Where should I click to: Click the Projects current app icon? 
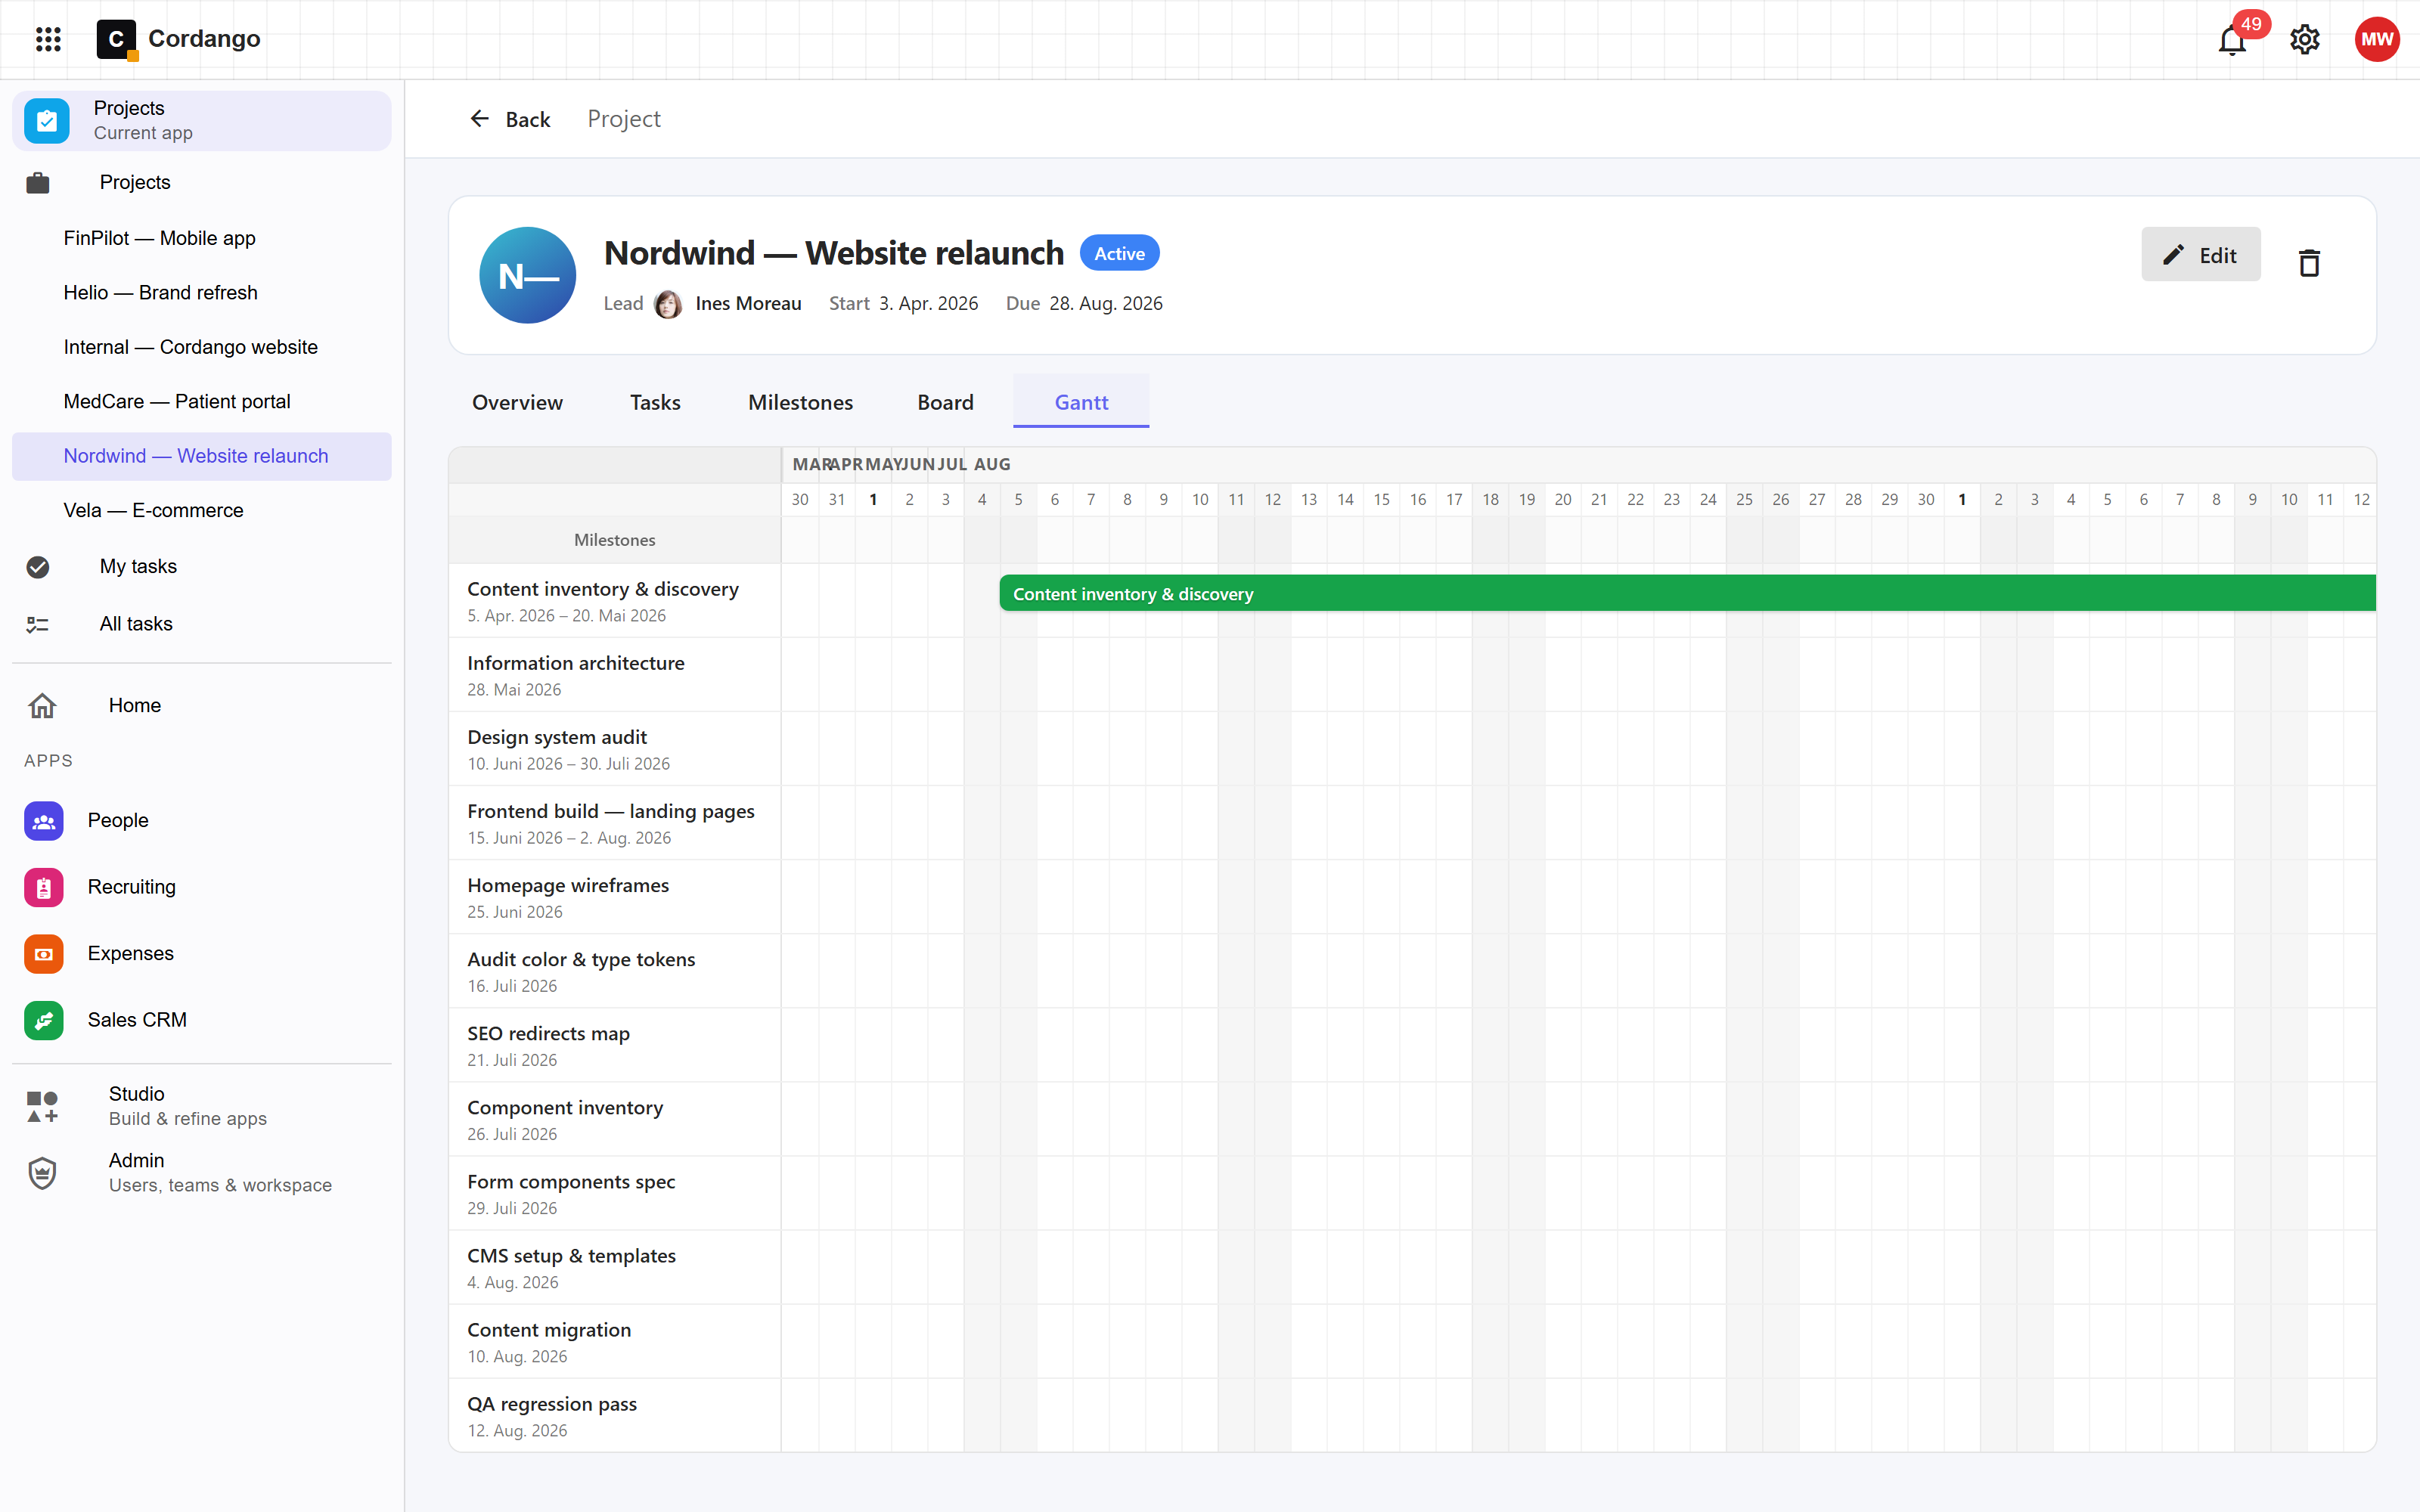click(47, 120)
